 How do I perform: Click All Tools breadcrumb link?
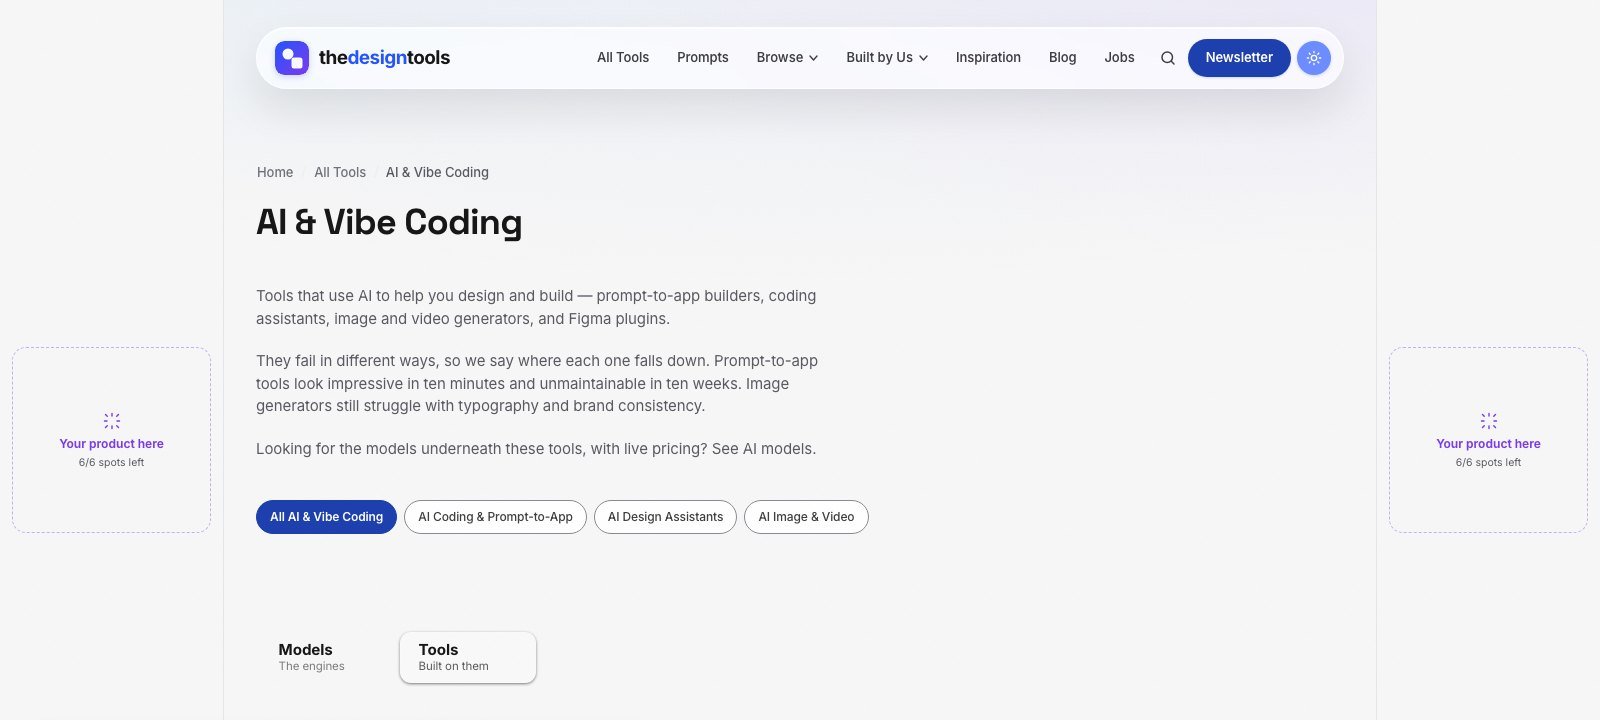340,172
